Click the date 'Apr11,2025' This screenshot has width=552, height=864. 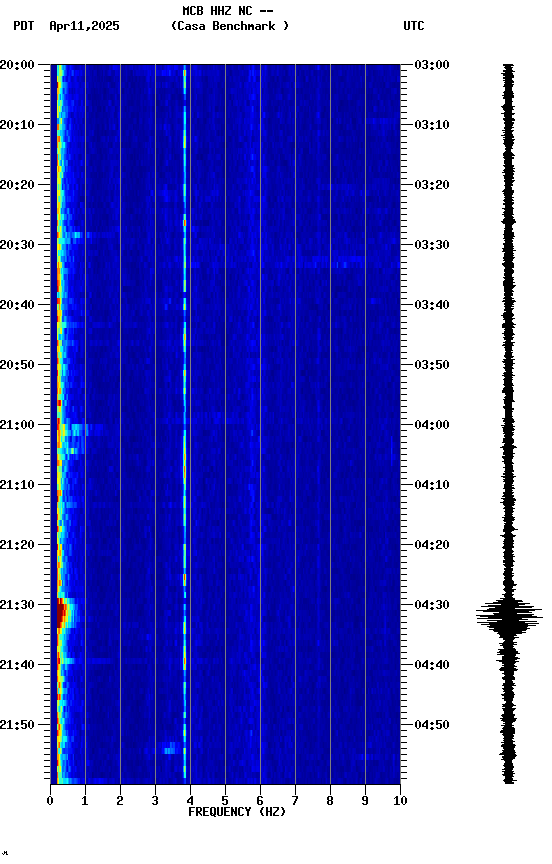pyautogui.click(x=84, y=26)
